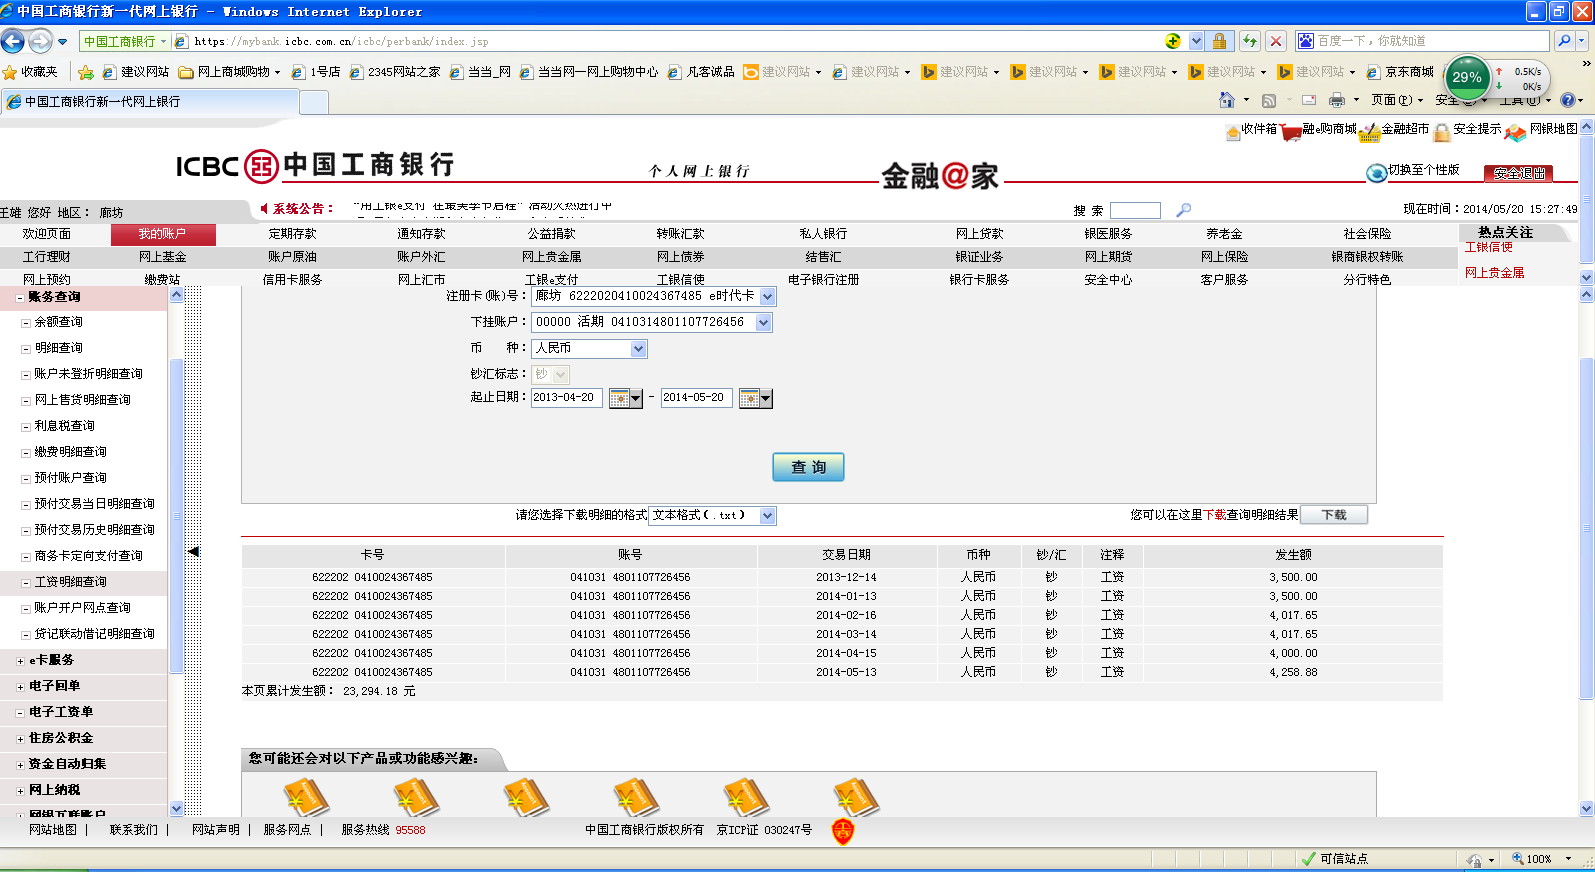
Task: Click the 切换至个性版 switch icon
Action: 1376,172
